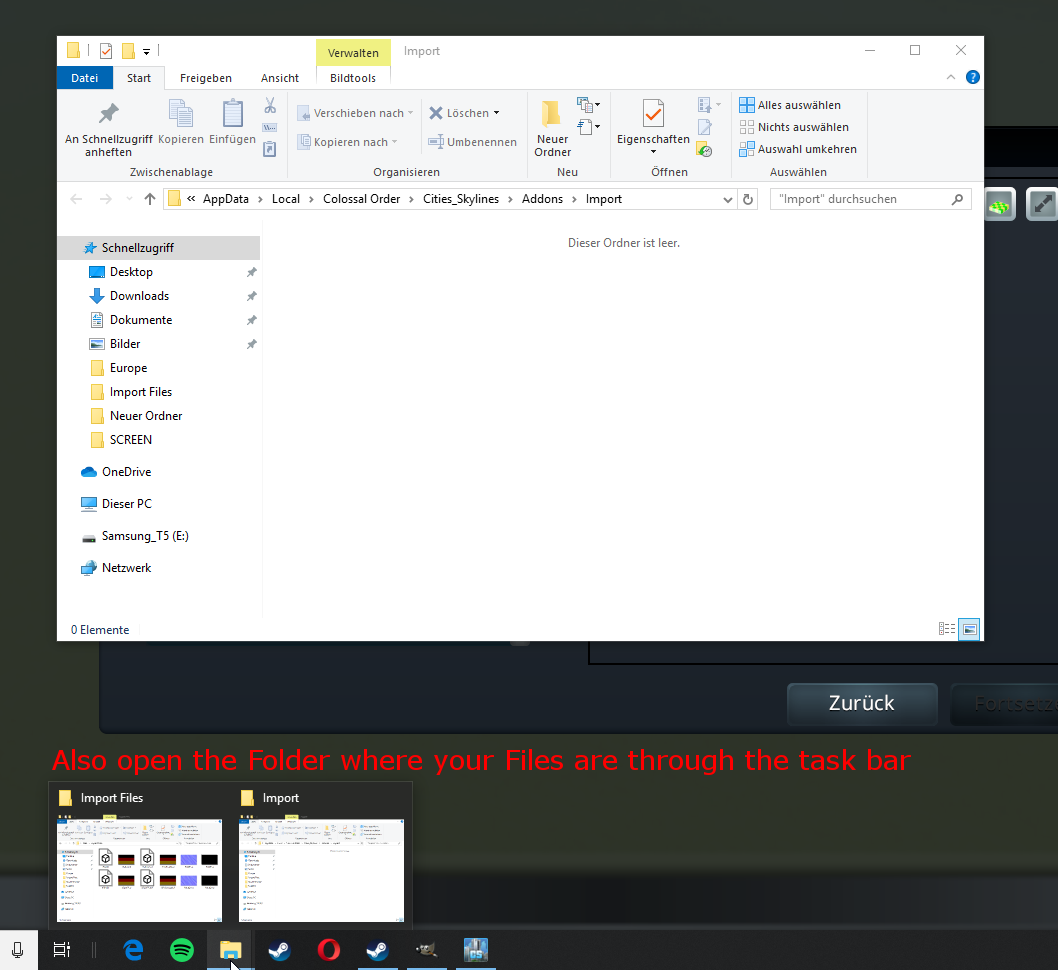Click Nichts auswählen

794,127
